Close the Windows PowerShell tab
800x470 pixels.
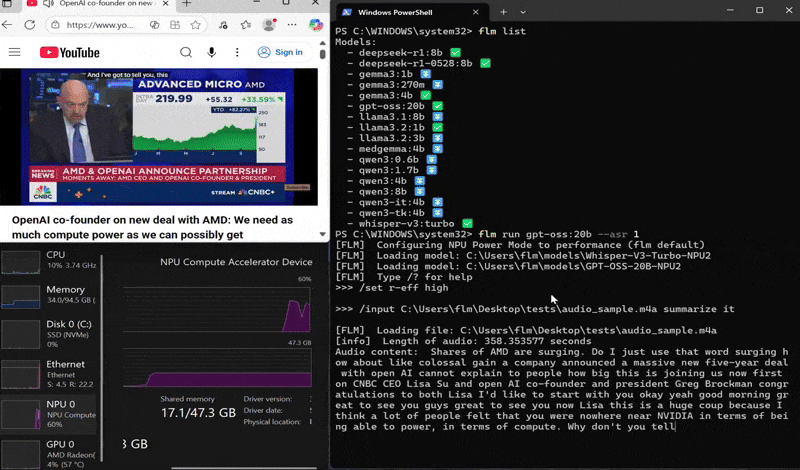point(476,12)
